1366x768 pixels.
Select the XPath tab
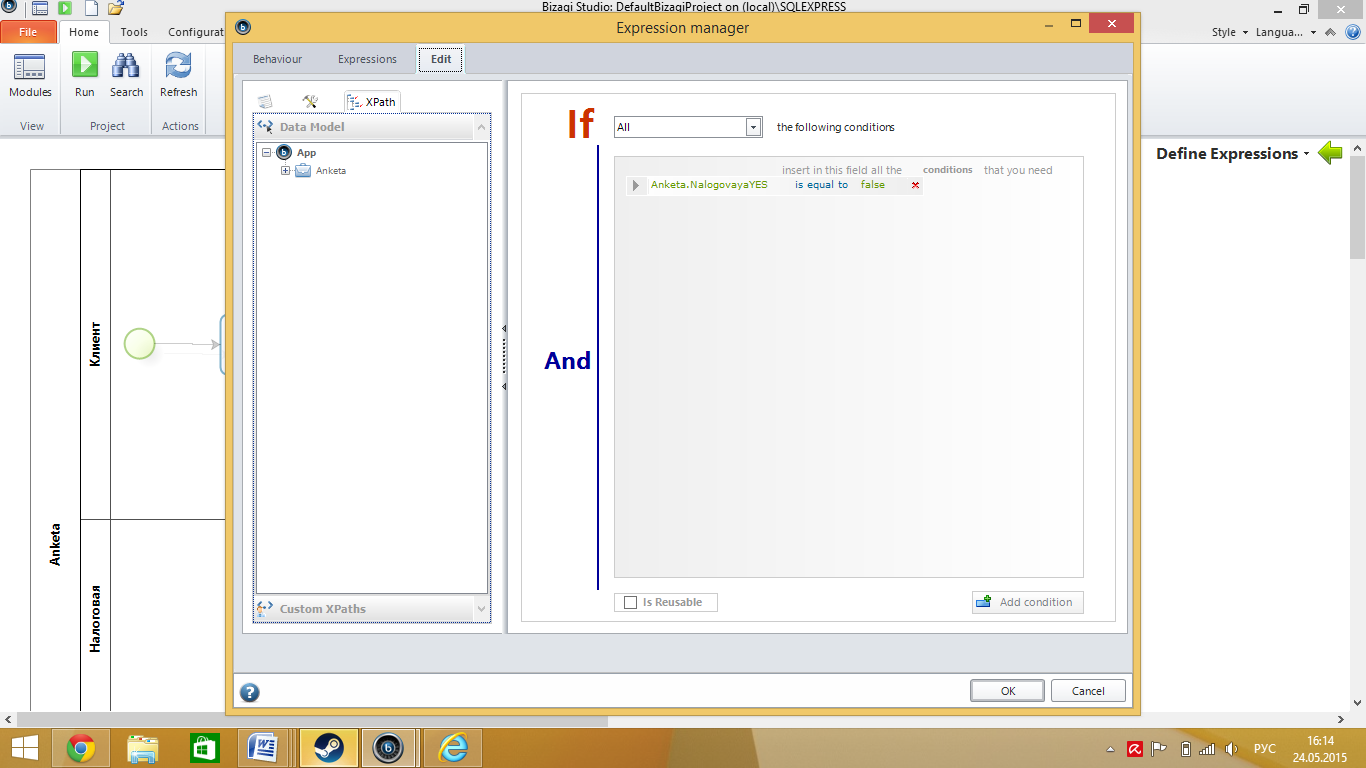(372, 102)
